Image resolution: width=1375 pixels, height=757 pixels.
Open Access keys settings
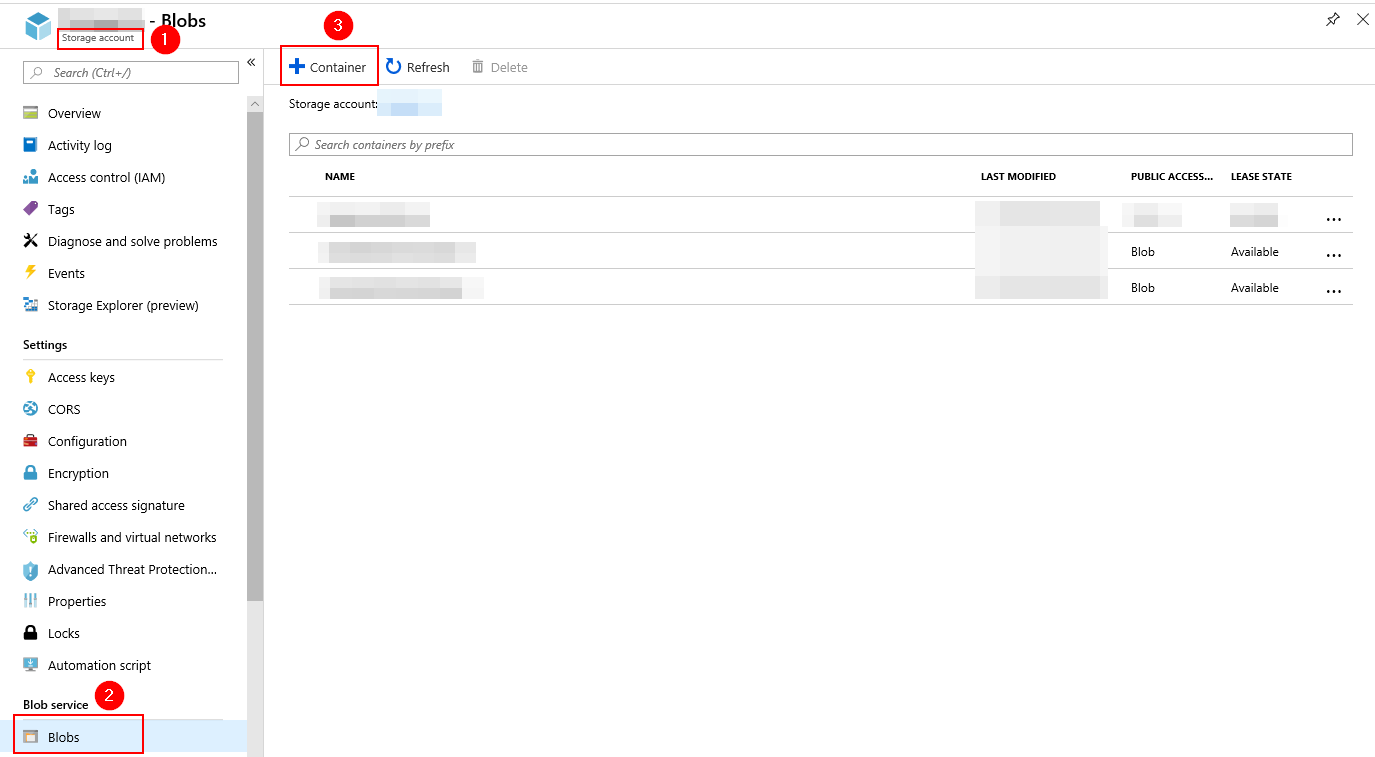pyautogui.click(x=81, y=377)
